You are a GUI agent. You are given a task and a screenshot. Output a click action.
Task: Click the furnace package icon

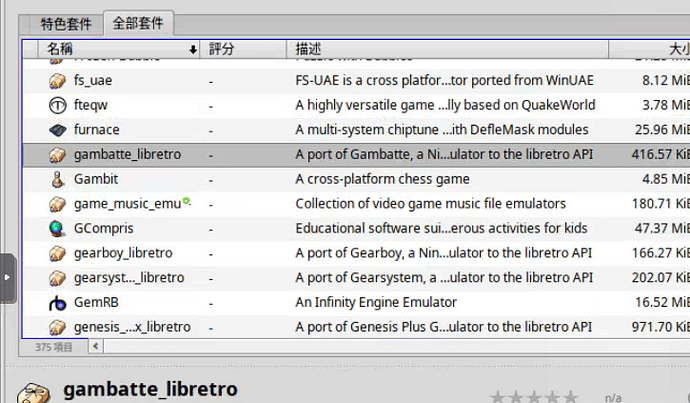pyautogui.click(x=57, y=130)
